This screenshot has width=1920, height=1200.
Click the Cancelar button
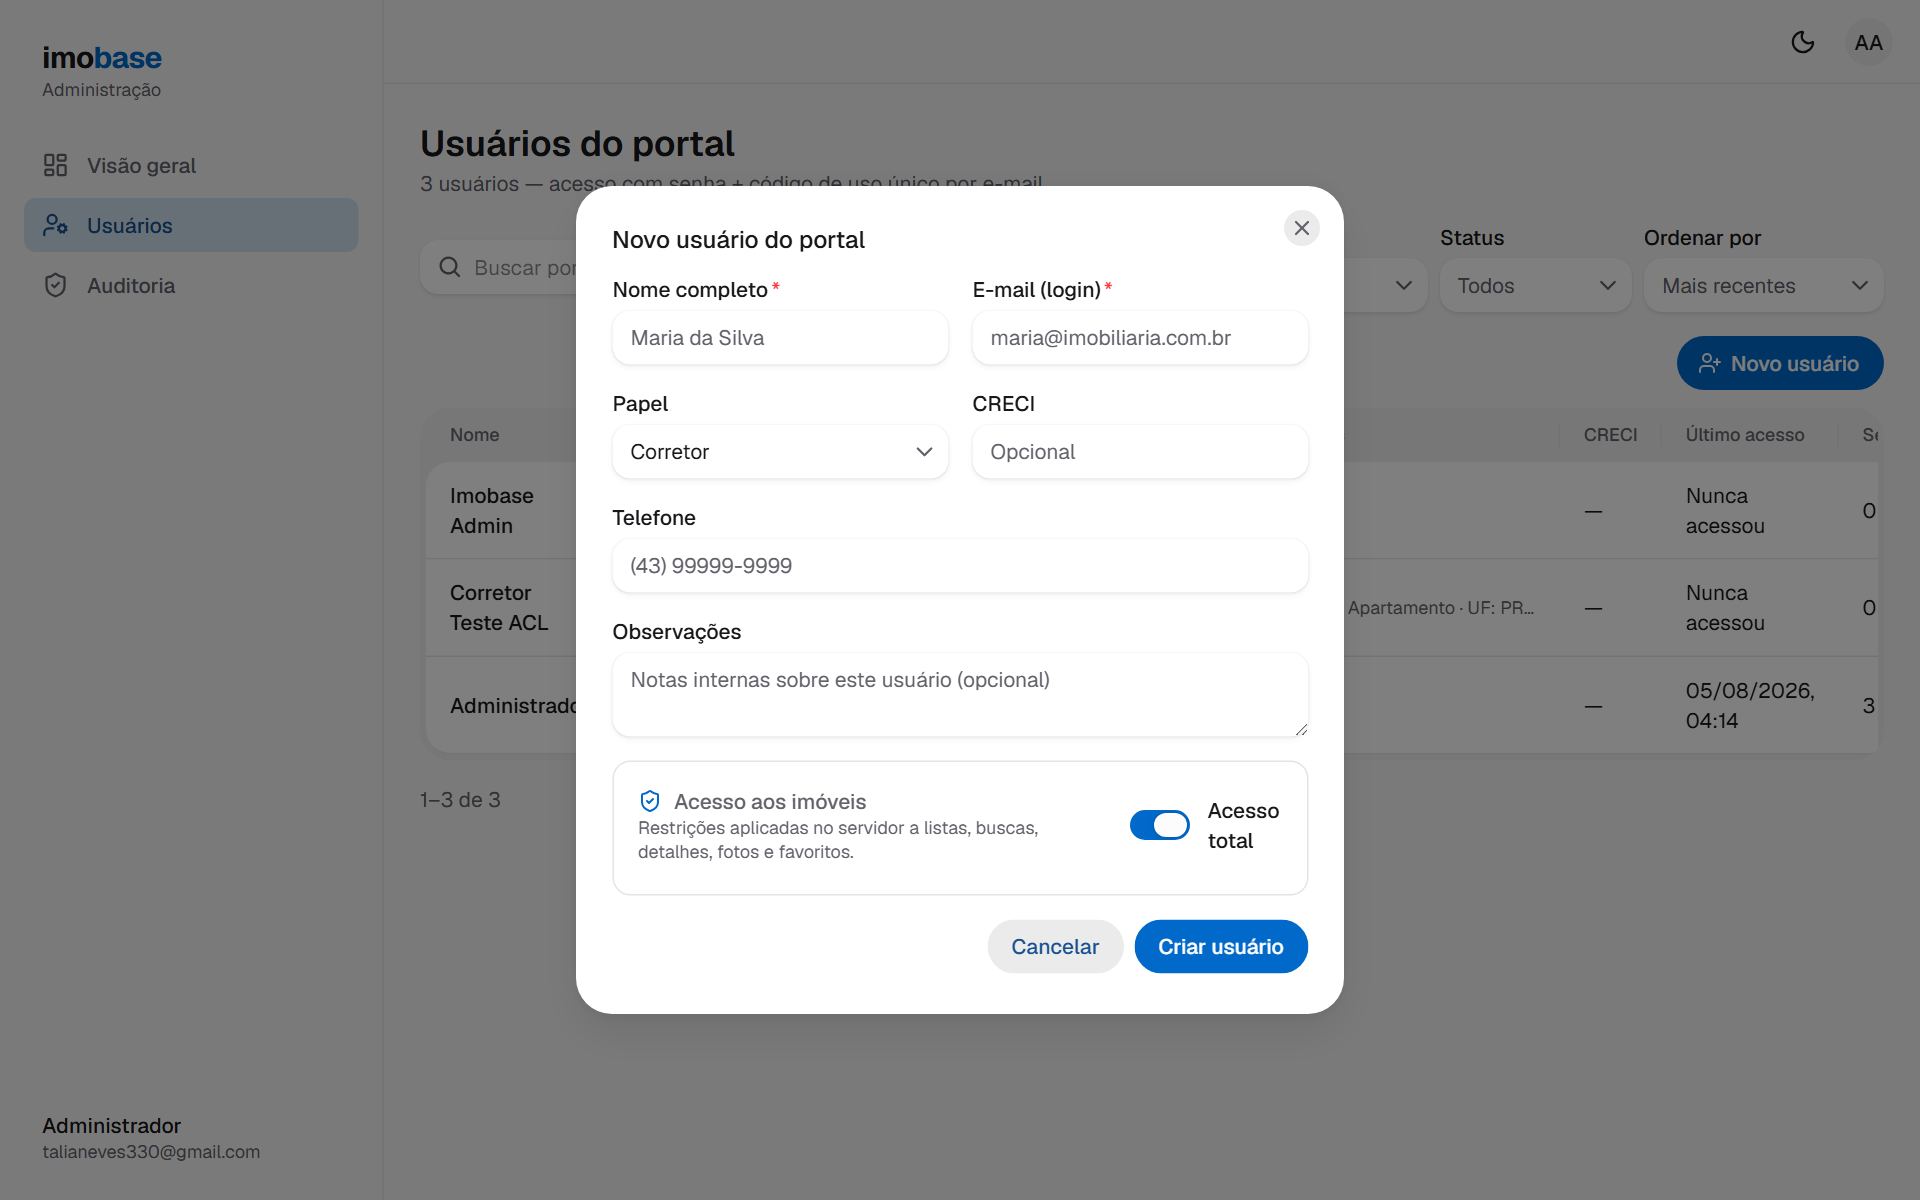pyautogui.click(x=1055, y=946)
